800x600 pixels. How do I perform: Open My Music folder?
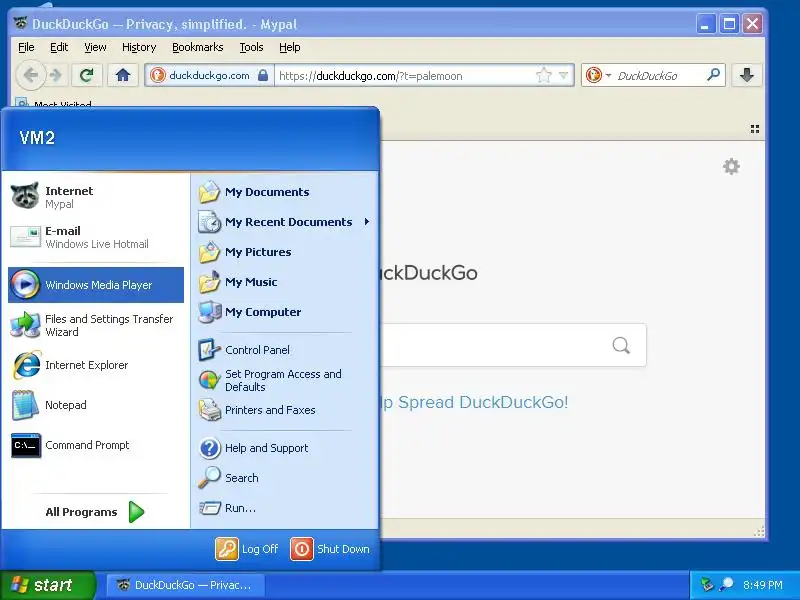285,282
